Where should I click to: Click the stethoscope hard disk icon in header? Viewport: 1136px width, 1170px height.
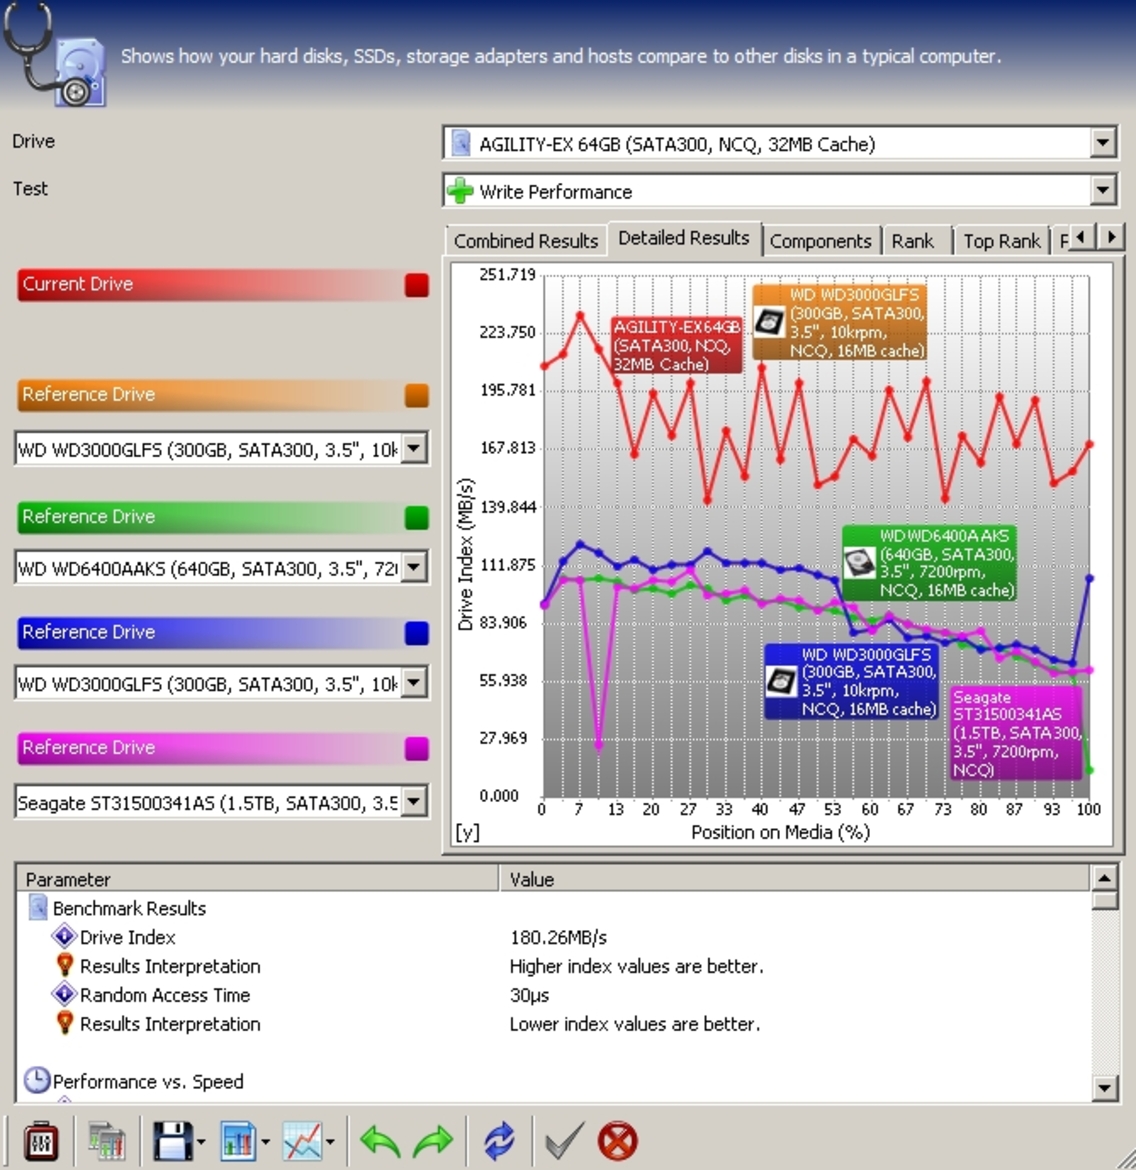coord(54,55)
